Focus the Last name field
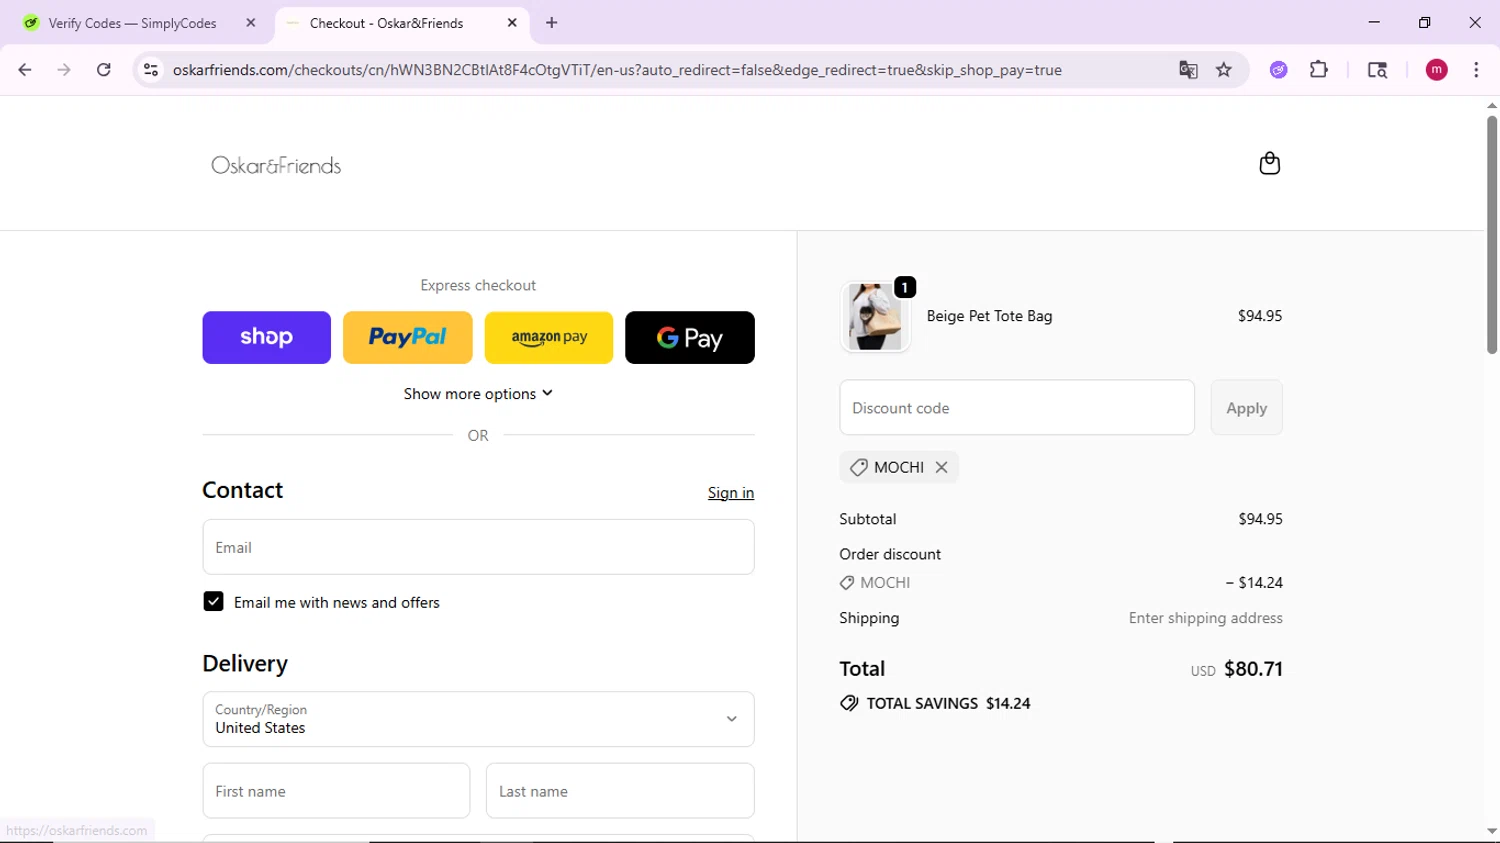This screenshot has height=843, width=1500. coord(620,791)
